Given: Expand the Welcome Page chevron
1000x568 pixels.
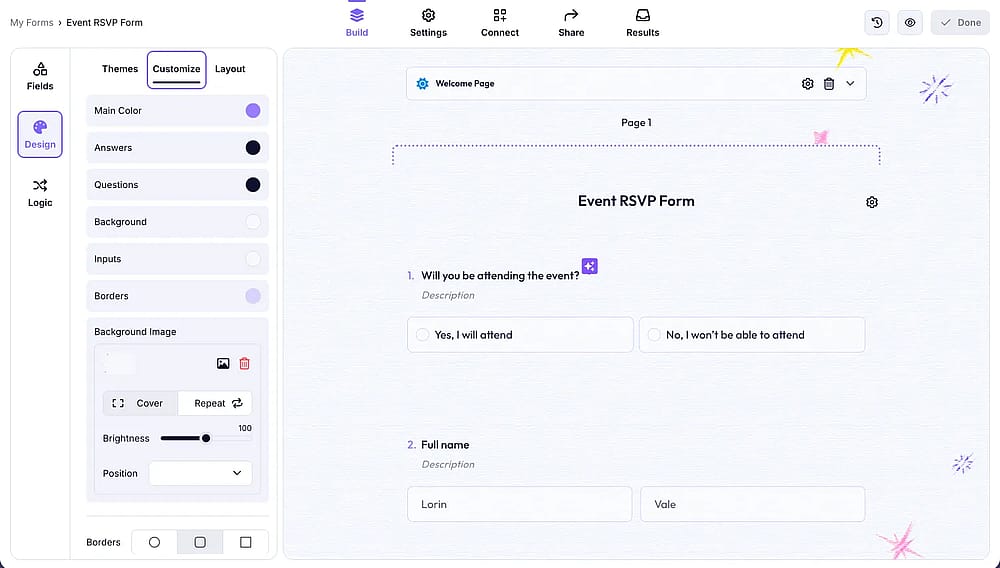Looking at the screenshot, I should pyautogui.click(x=850, y=84).
